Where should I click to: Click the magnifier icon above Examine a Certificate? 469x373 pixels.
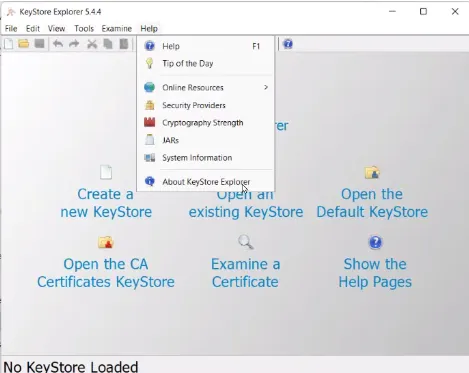click(x=246, y=242)
